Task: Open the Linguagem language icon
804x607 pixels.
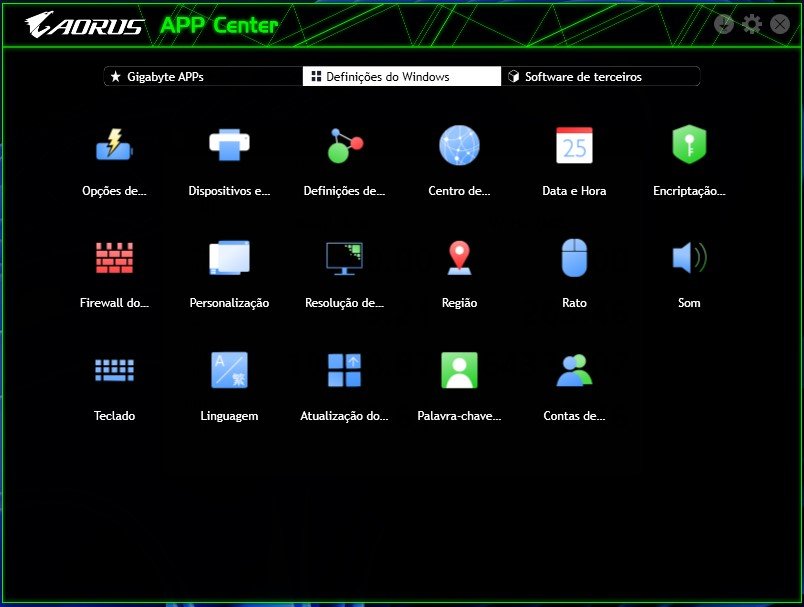Action: pos(229,370)
